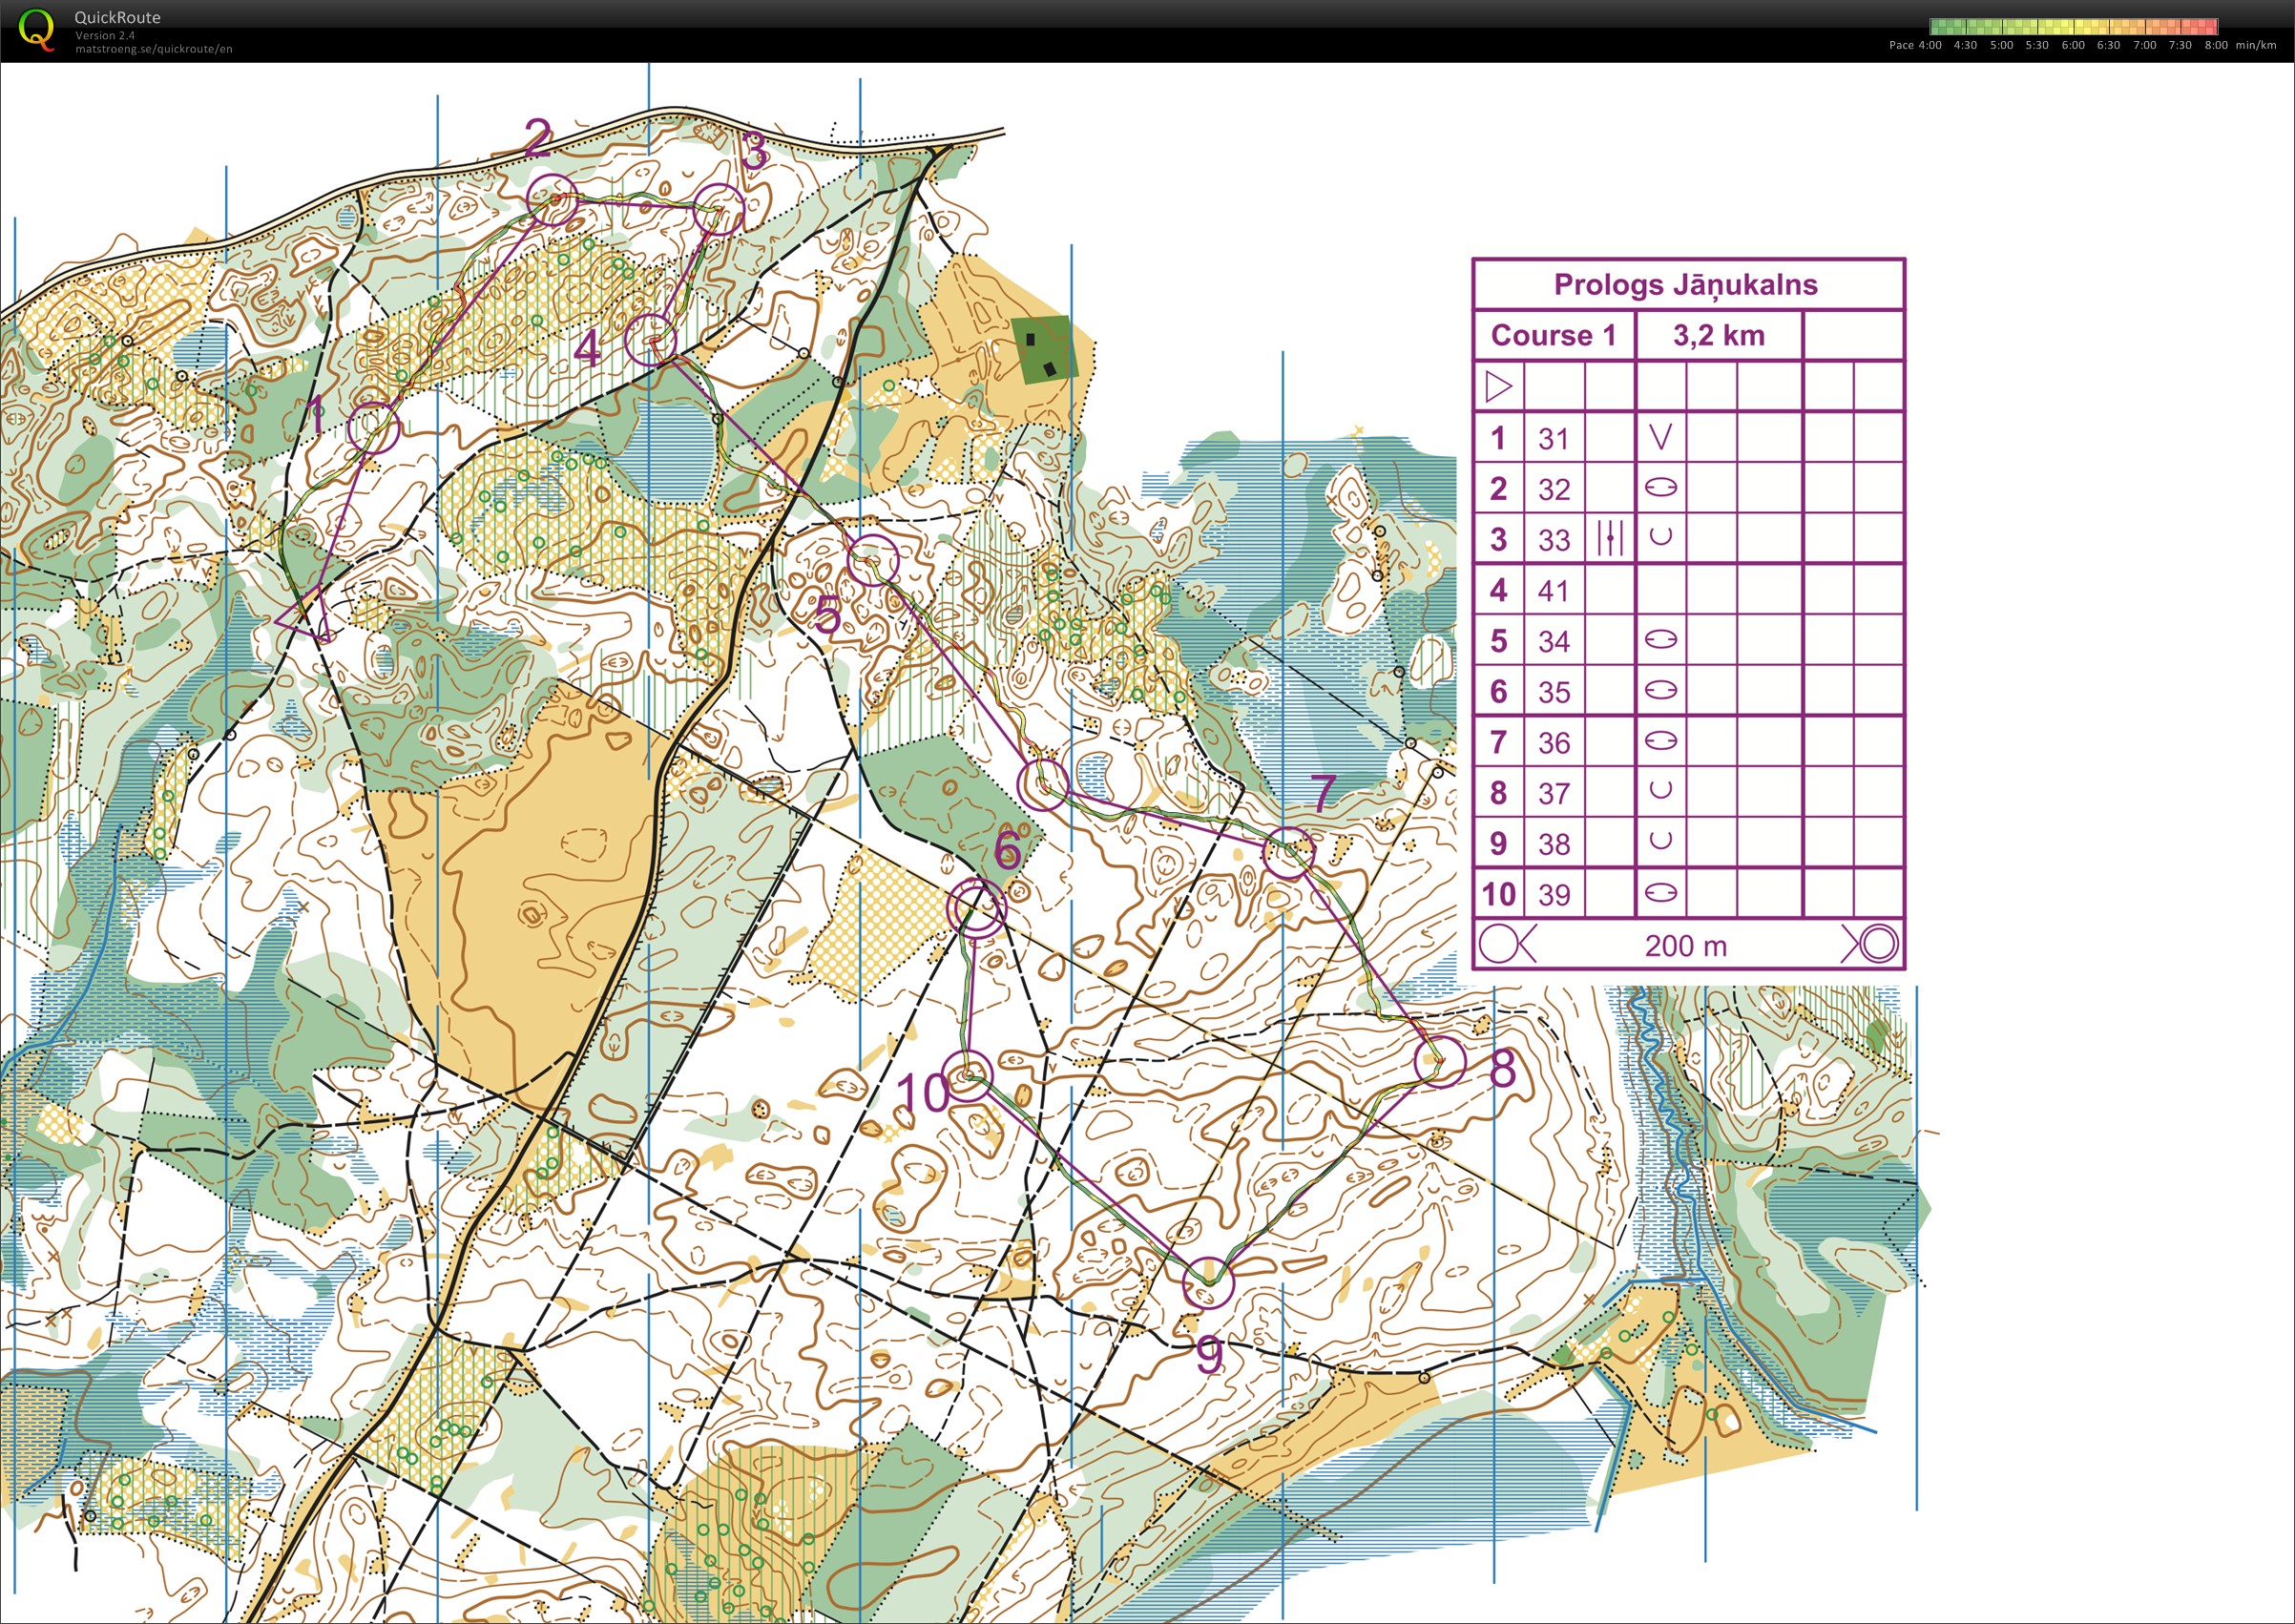Select the 8:00 pace legend label
2295x1624 pixels.
pos(2216,45)
